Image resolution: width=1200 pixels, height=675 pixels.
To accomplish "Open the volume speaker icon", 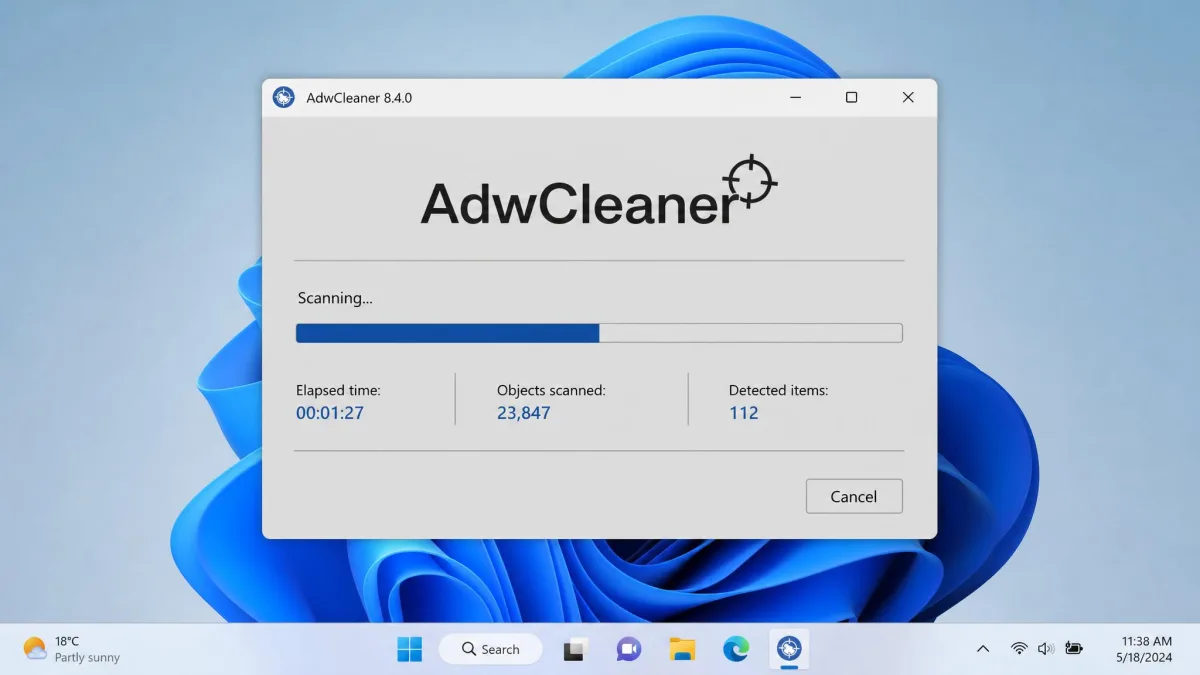I will (x=1046, y=649).
